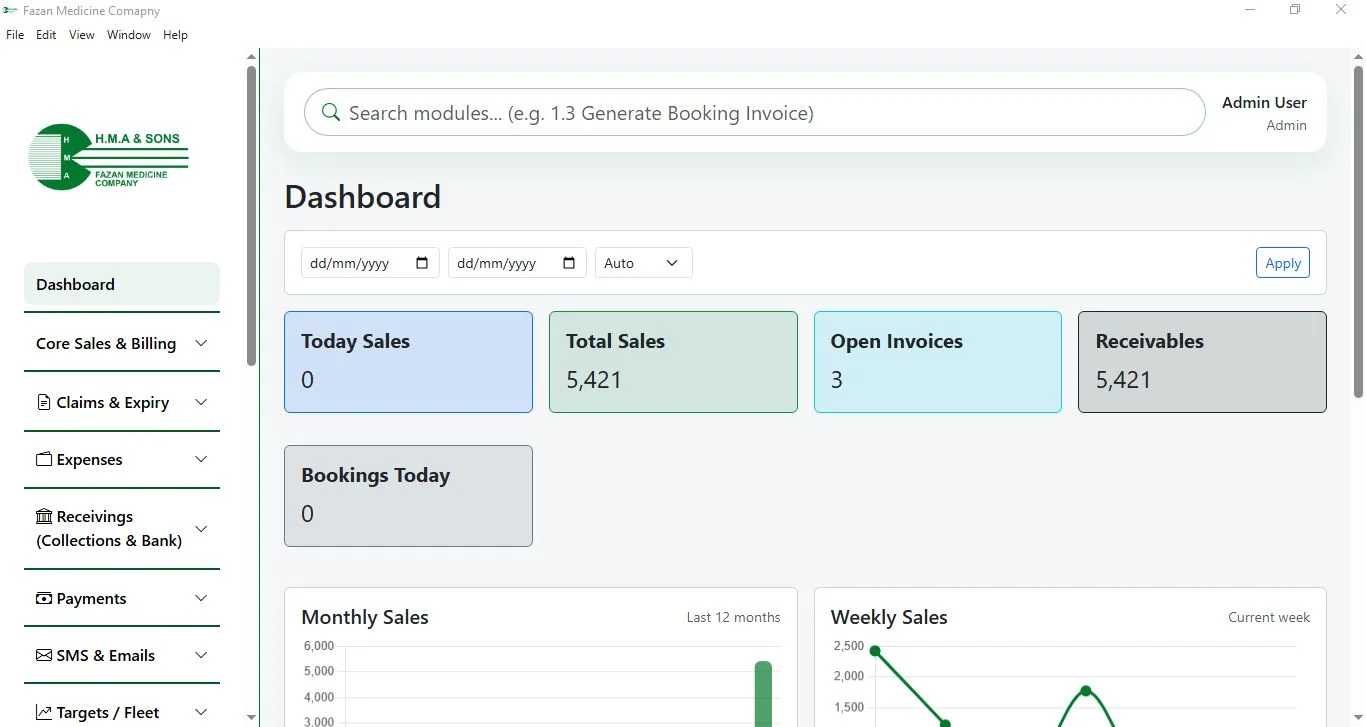Click the Dashboard page heading
Viewport: 1366px width, 727px height.
362,197
